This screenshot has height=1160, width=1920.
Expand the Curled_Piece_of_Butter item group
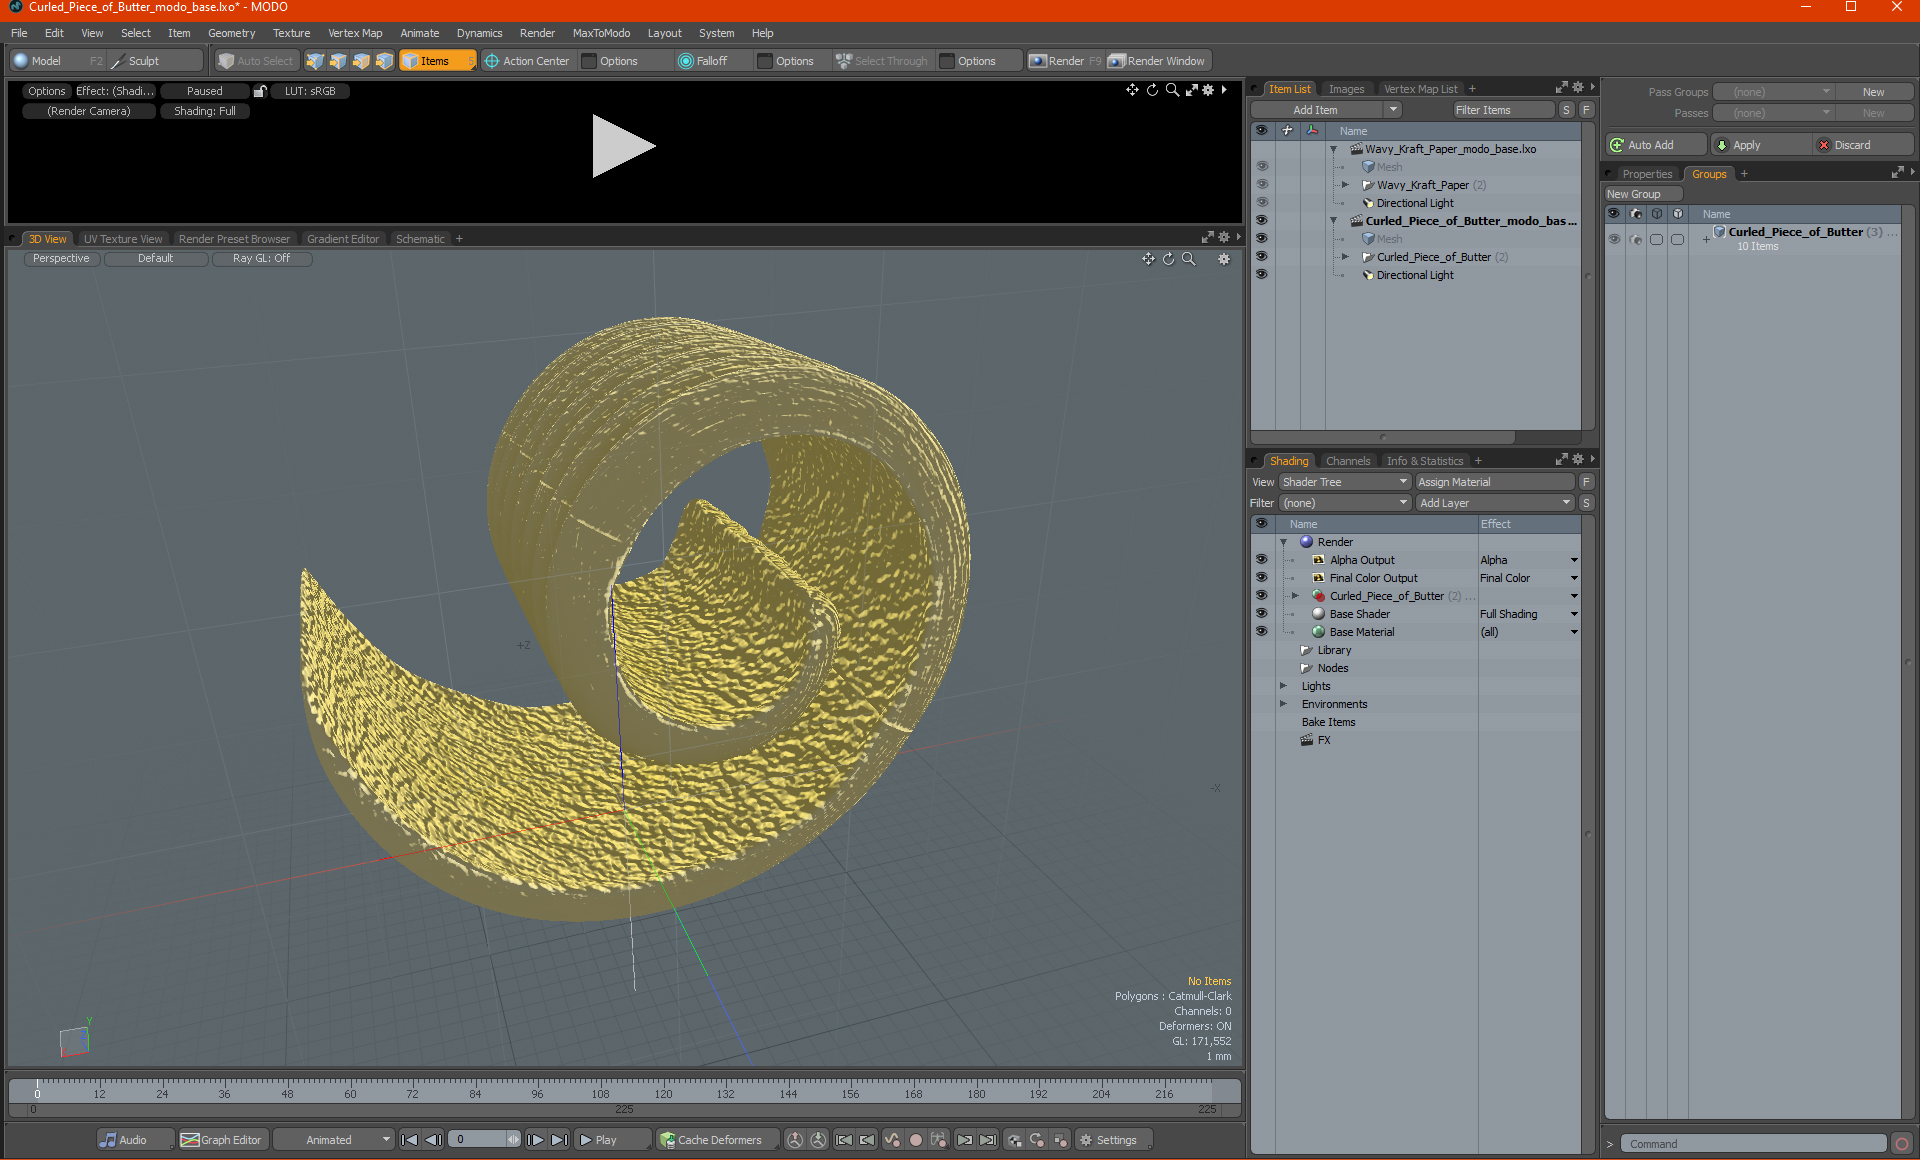[1345, 257]
